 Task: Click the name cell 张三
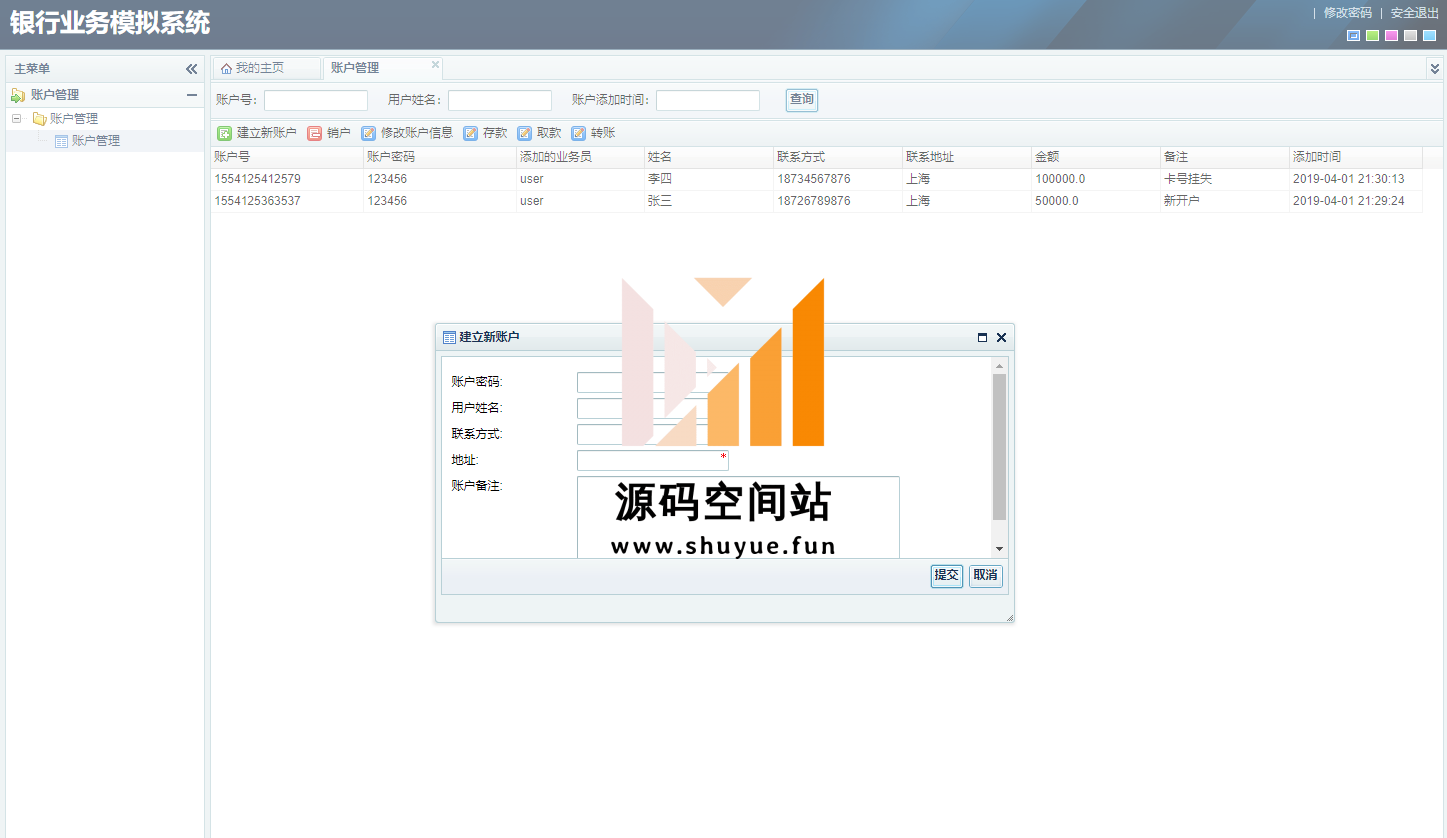[709, 201]
